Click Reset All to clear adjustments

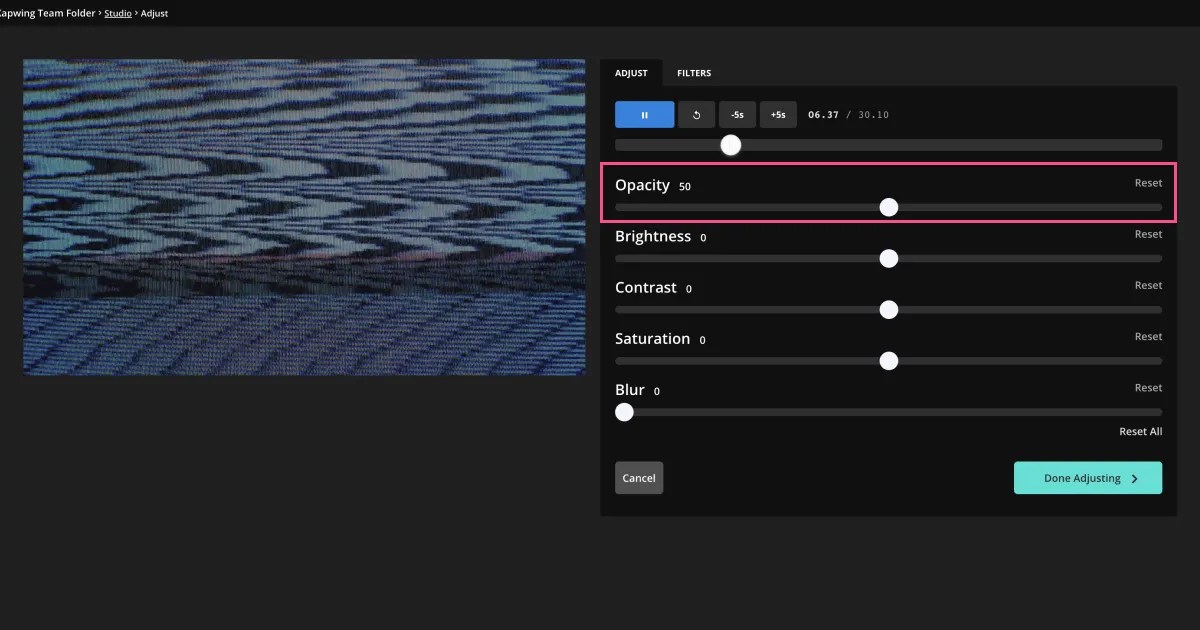[1140, 431]
